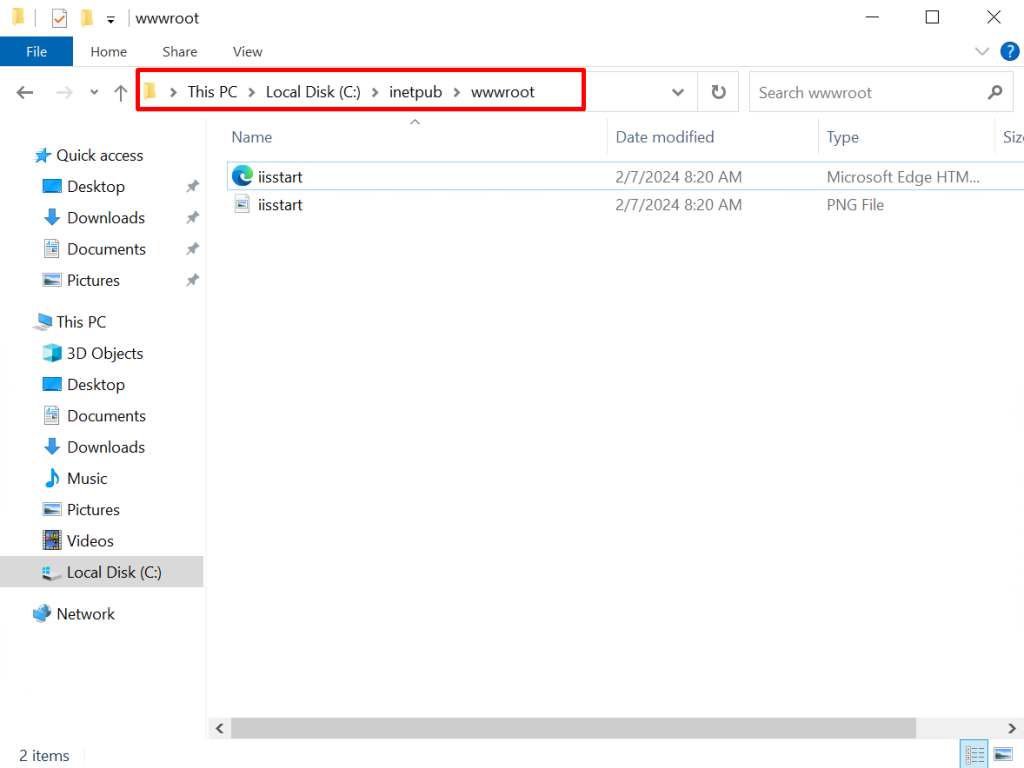Click the Properties icon in quick access toolbar
The width and height of the screenshot is (1024, 768).
tap(59, 18)
